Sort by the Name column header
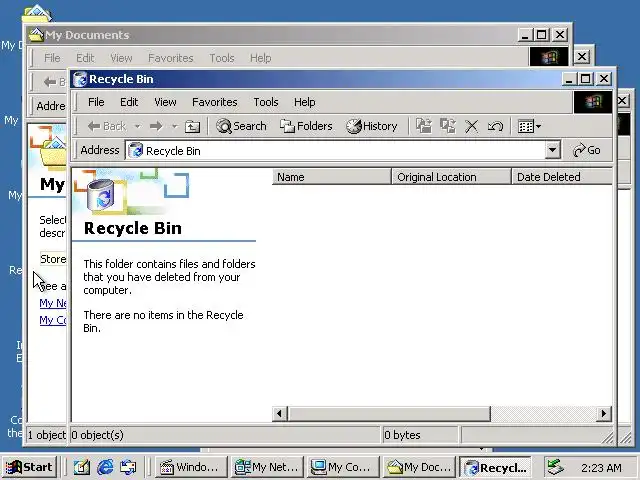Image resolution: width=640 pixels, height=480 pixels. click(331, 177)
